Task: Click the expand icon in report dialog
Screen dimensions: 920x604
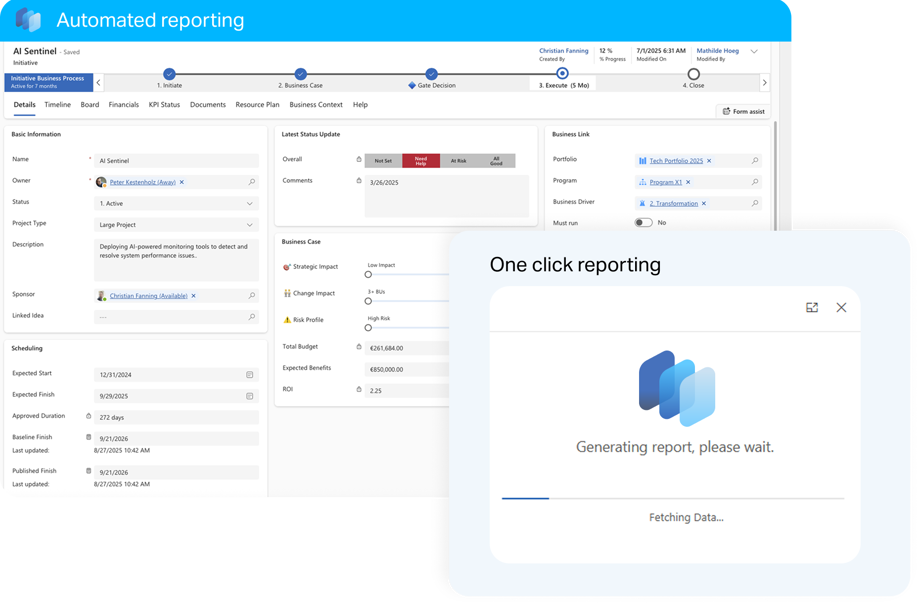Action: pos(812,307)
